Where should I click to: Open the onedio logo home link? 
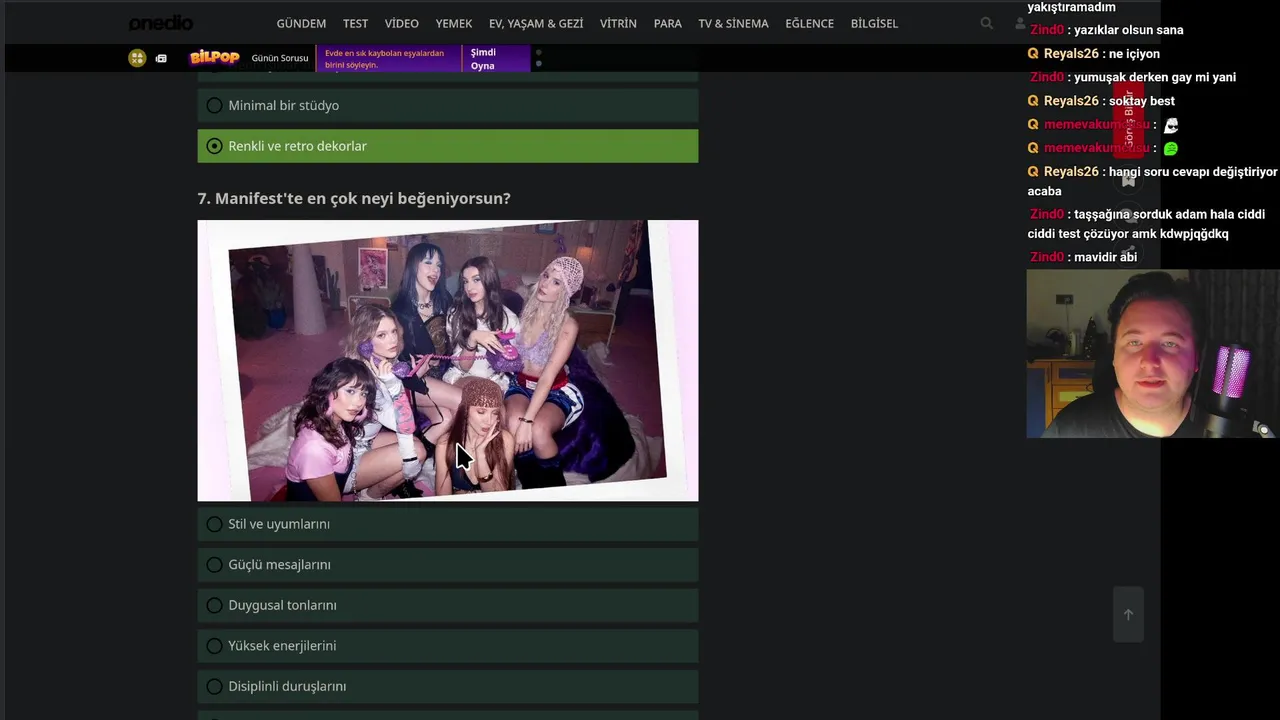[160, 23]
